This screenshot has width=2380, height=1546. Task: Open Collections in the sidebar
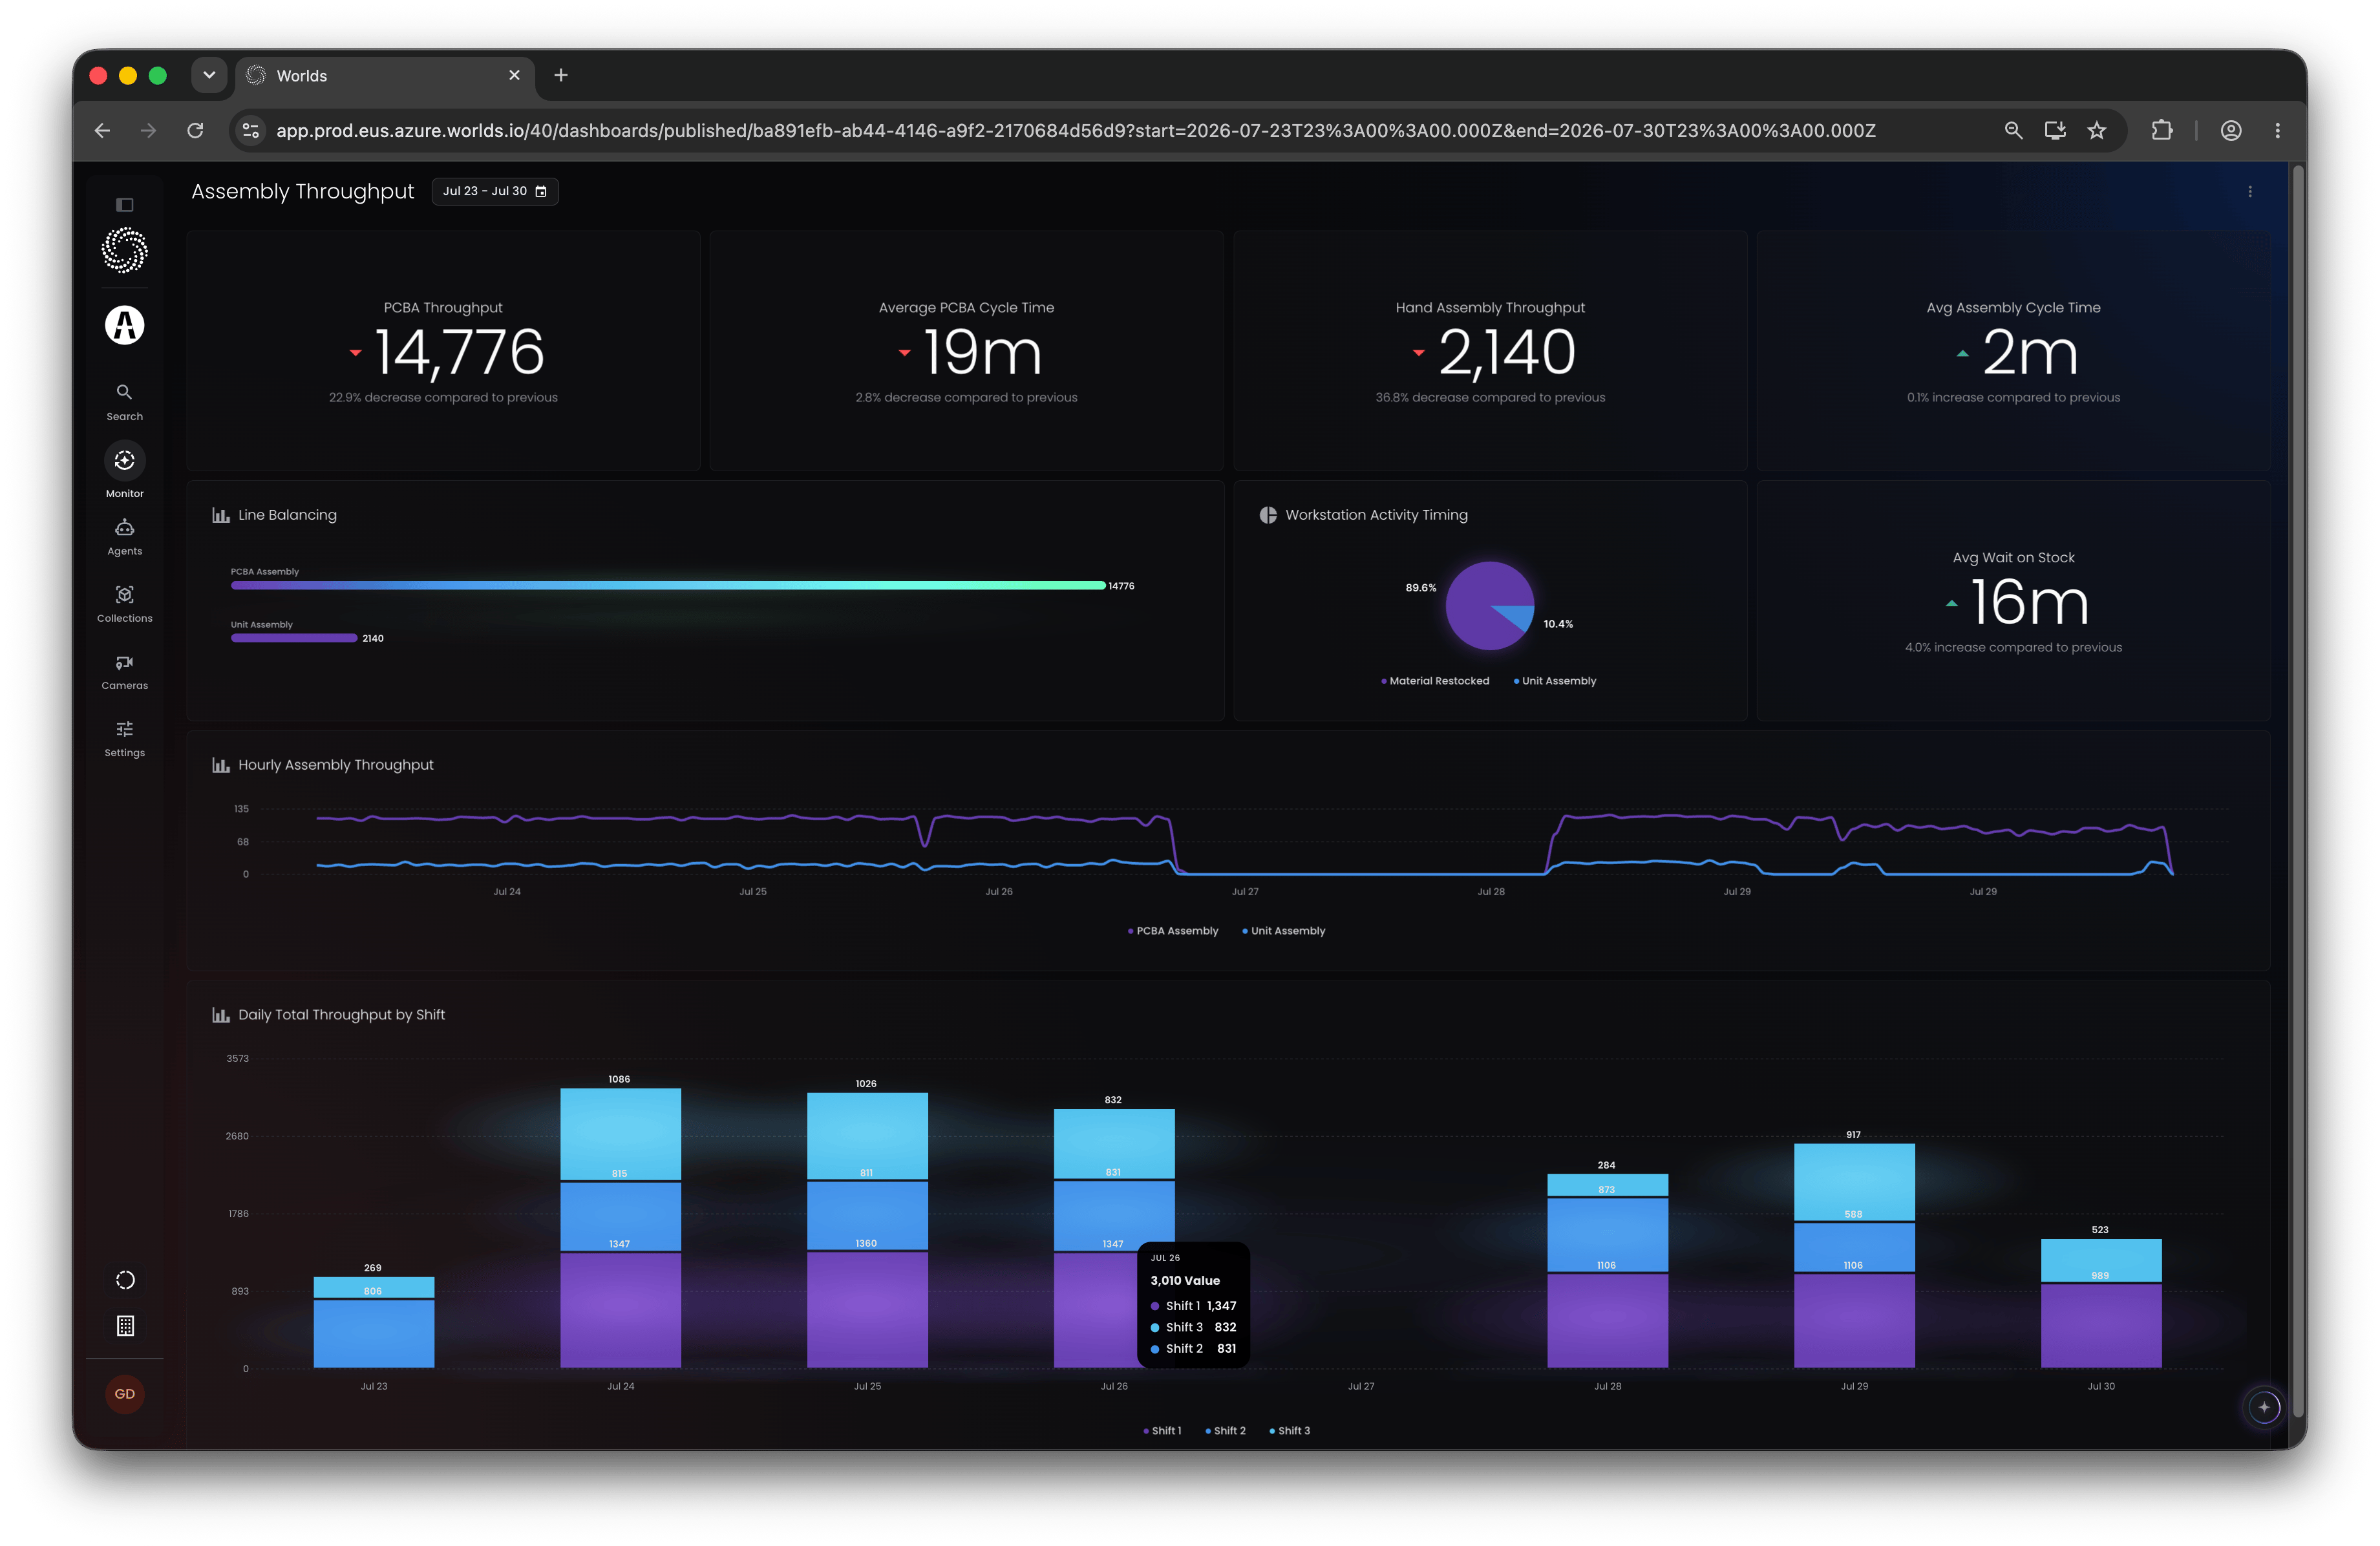[125, 604]
